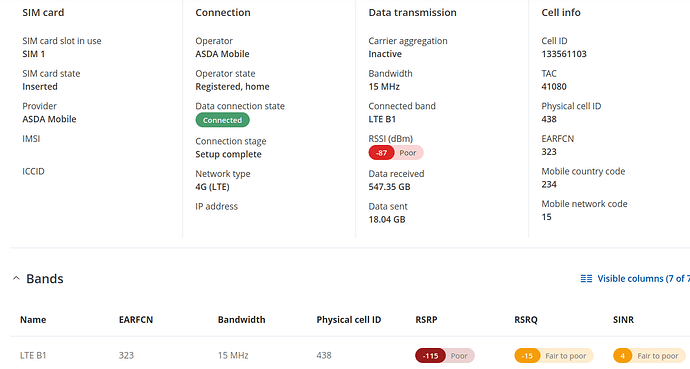Click the ASDA Mobile operator value
This screenshot has height=369, width=690.
[x=222, y=54]
